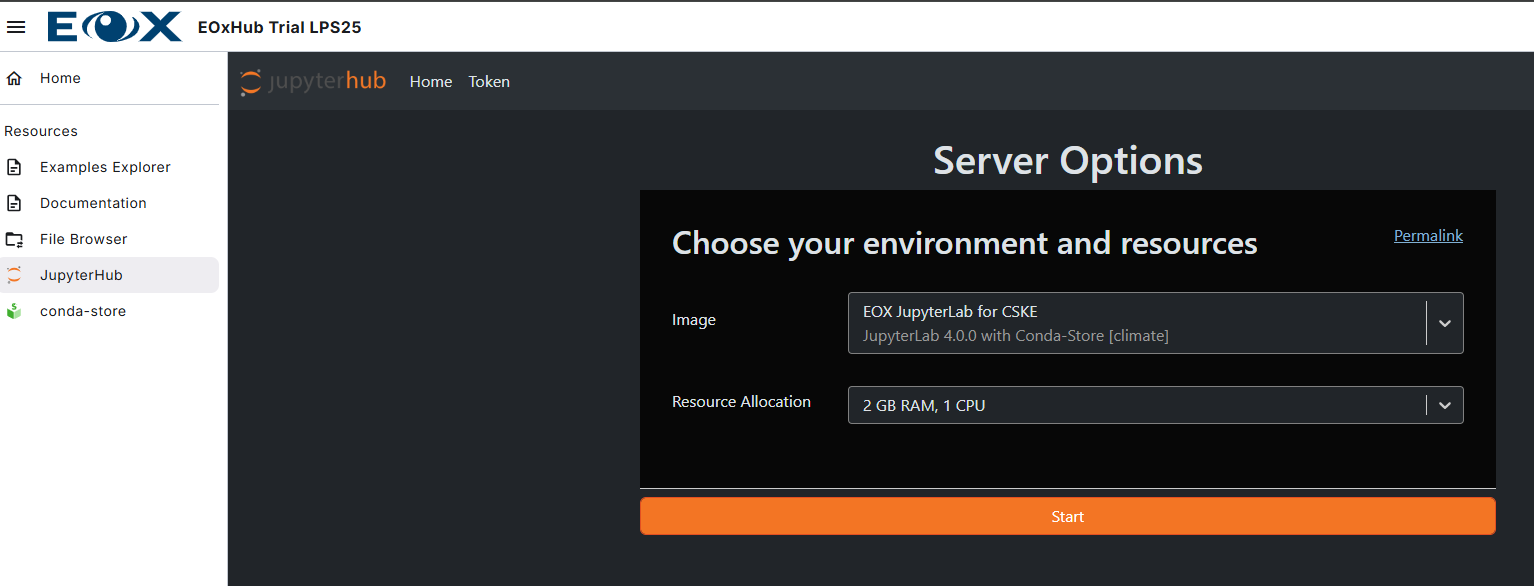
Task: Click the Home house icon in sidebar
Action: coord(14,78)
